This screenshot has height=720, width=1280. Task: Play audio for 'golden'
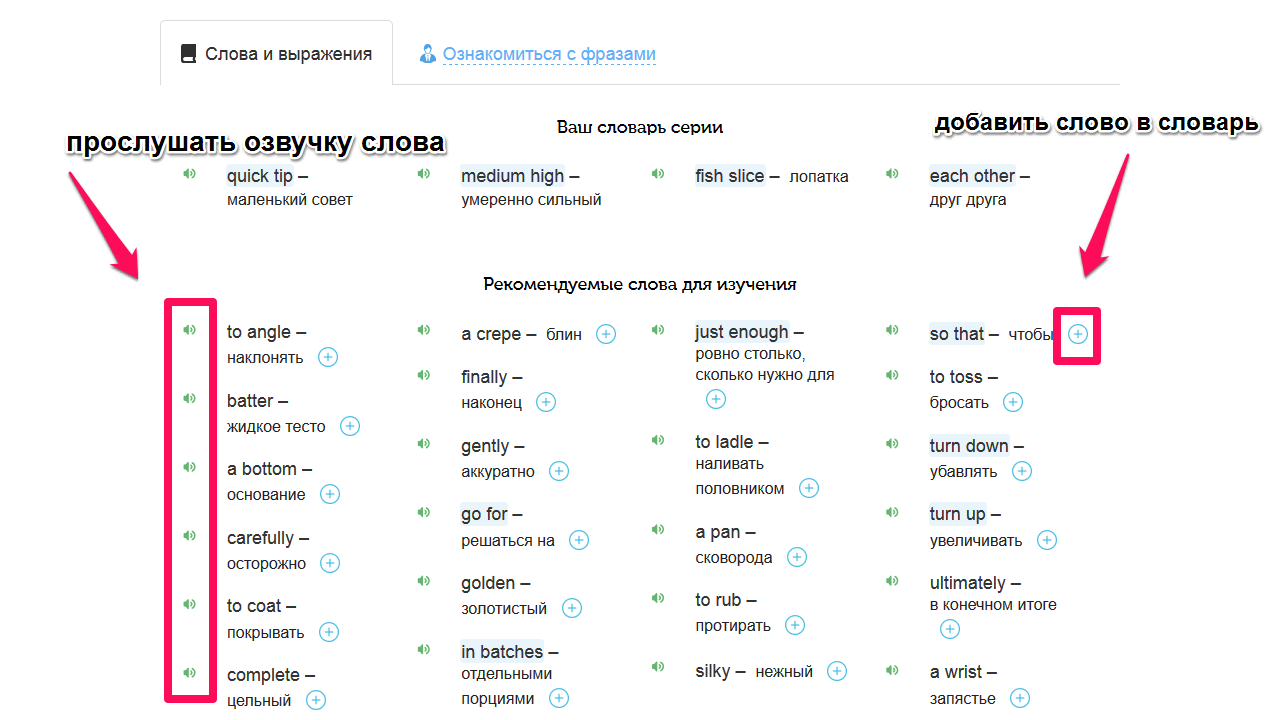424,581
